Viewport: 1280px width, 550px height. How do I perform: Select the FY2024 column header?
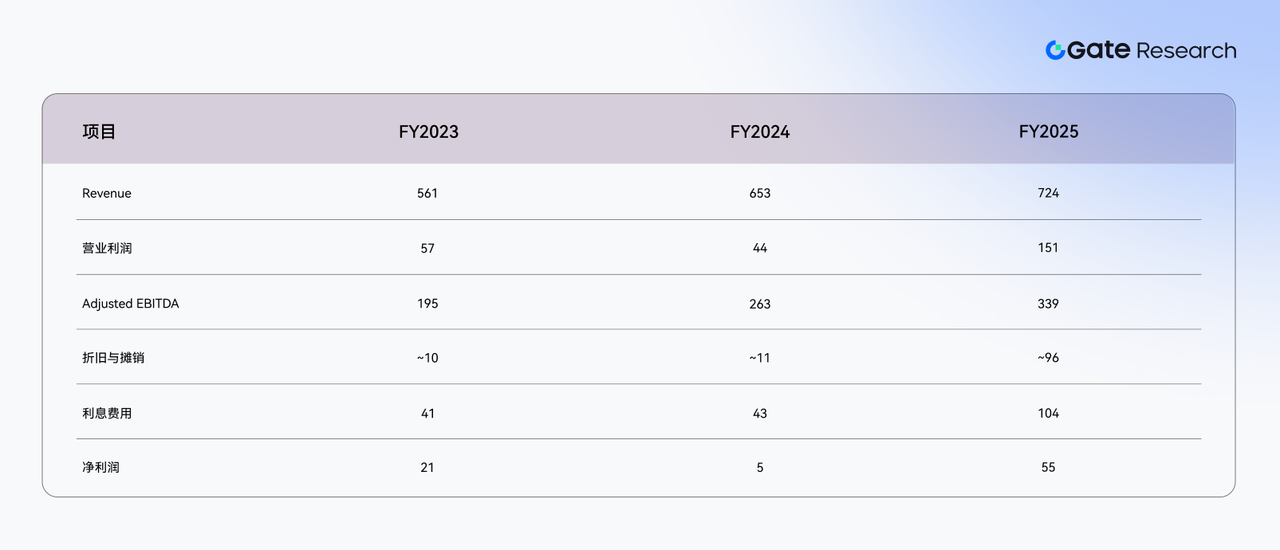760,132
